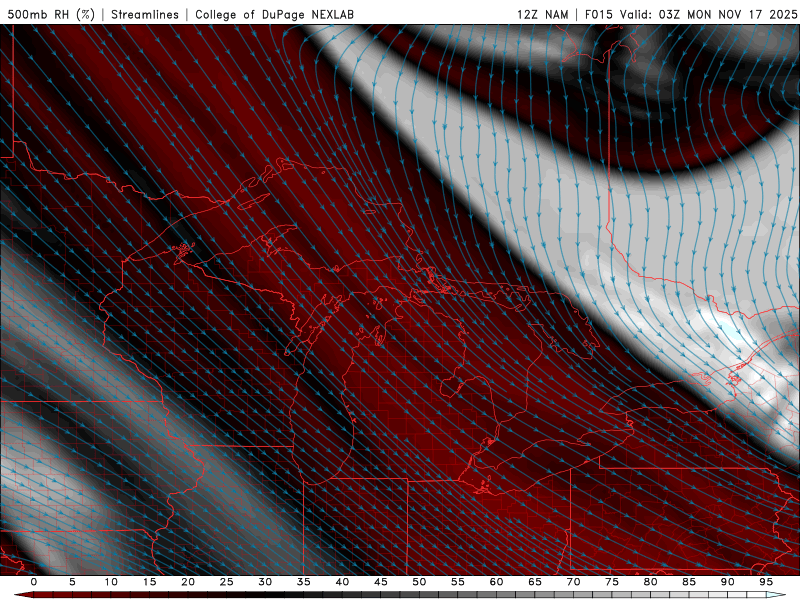Click the "50" colorbar label
Screen dimensions: 800x600
coord(419,582)
